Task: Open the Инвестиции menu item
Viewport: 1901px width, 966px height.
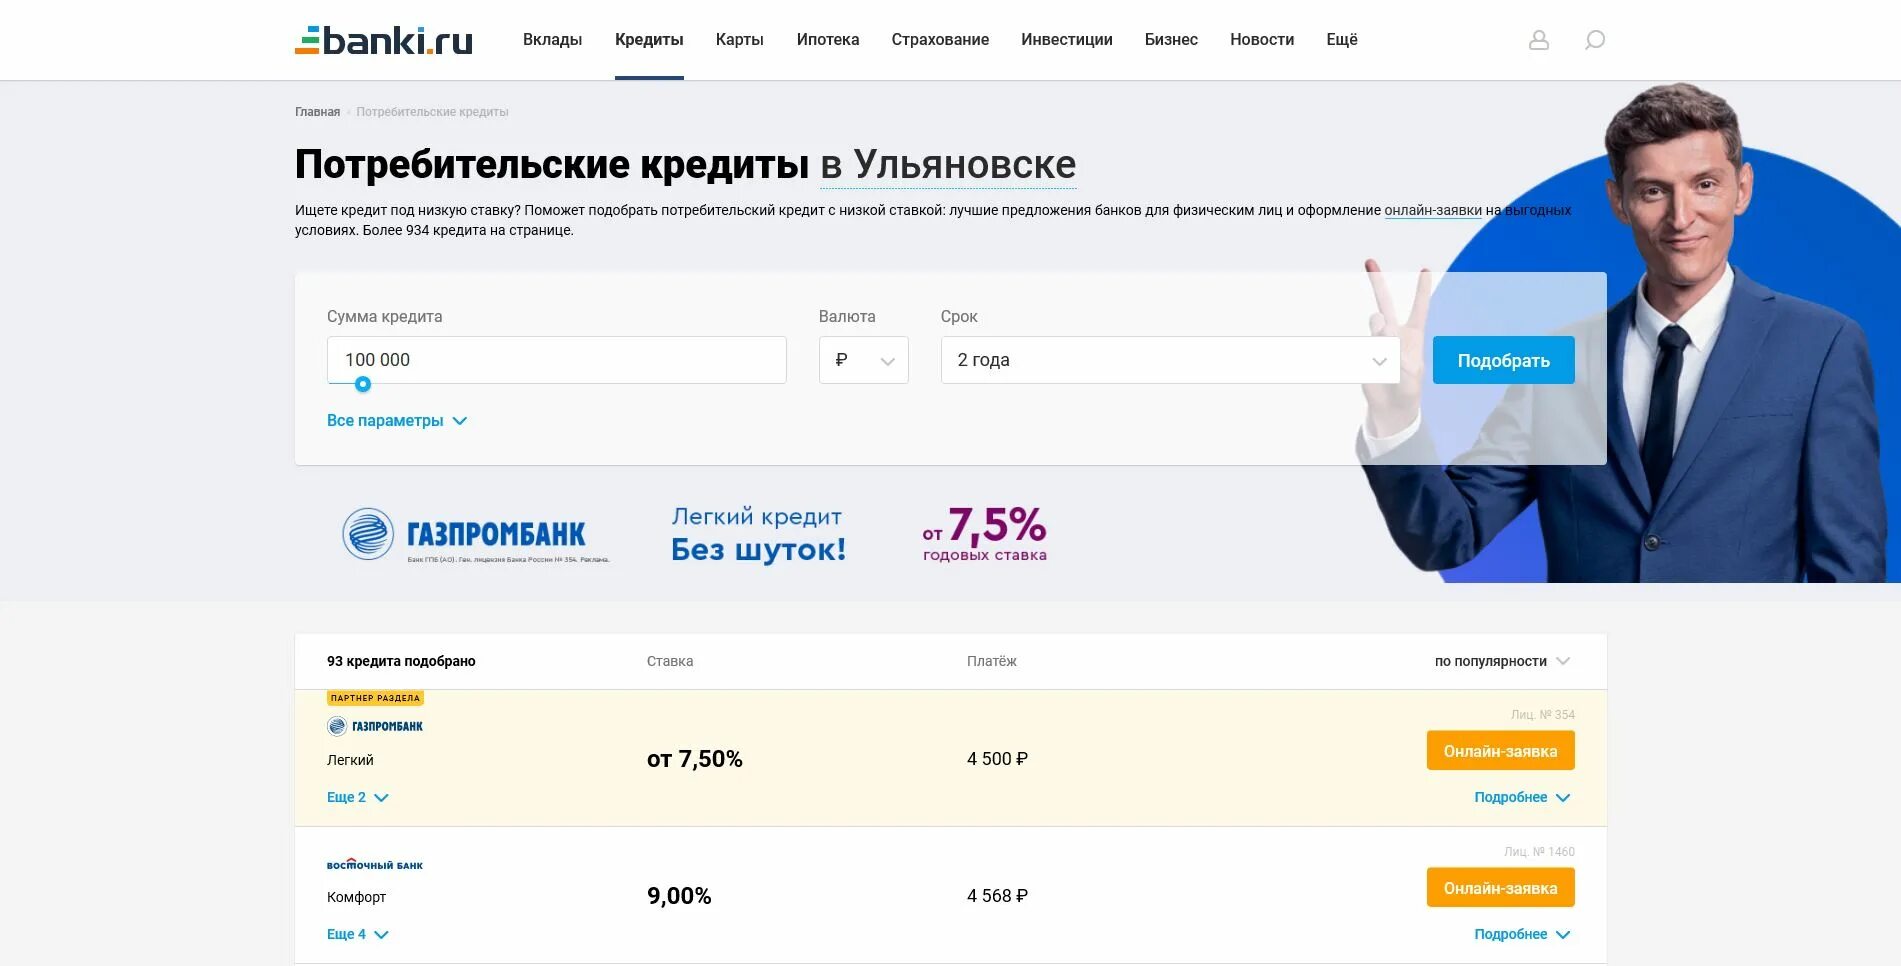Action: pos(1067,40)
